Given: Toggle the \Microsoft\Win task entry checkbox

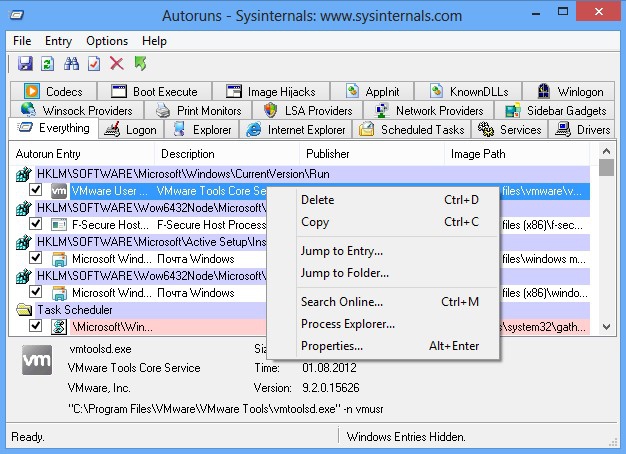Looking at the screenshot, I should click(x=36, y=327).
